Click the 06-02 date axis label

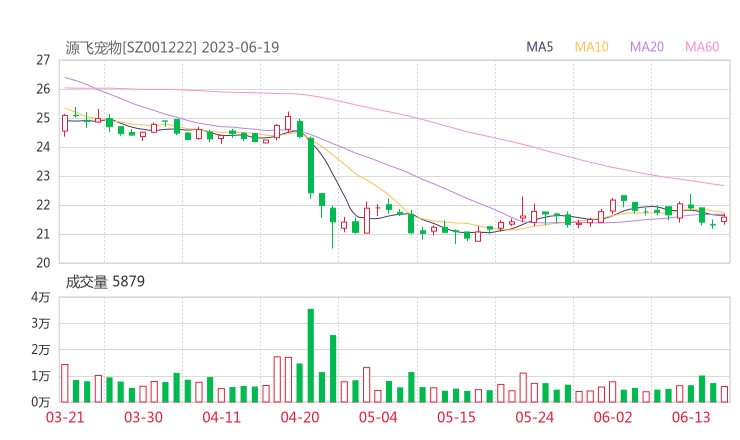coord(613,417)
